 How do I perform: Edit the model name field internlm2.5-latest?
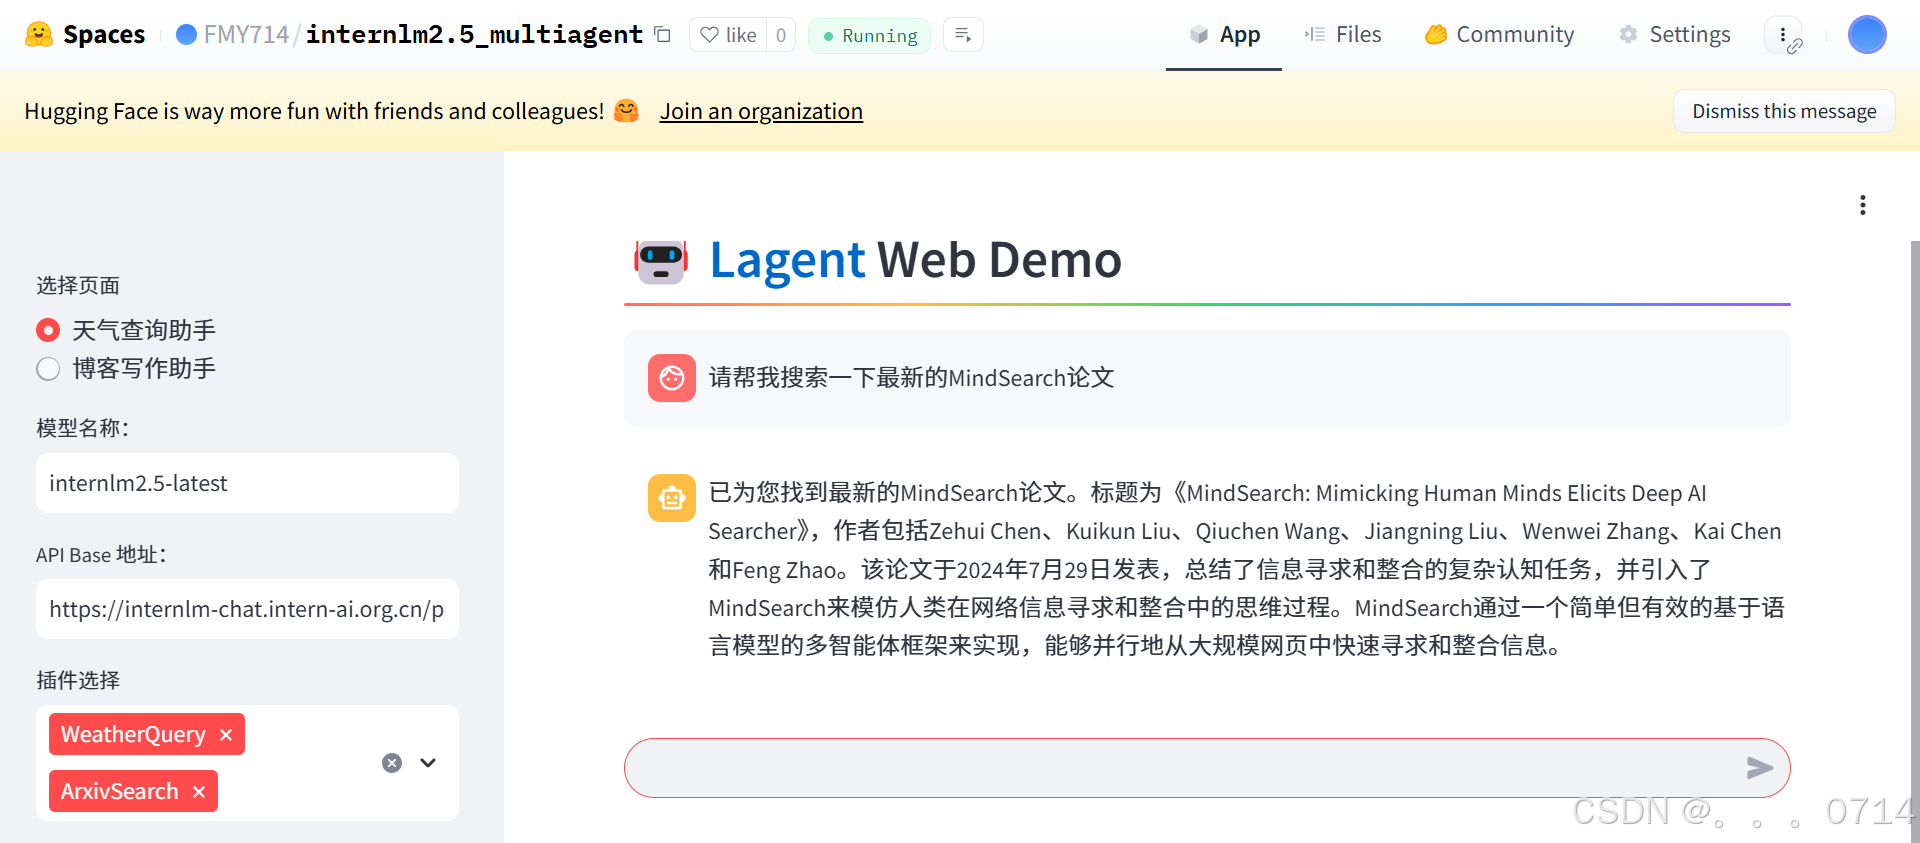pos(247,483)
